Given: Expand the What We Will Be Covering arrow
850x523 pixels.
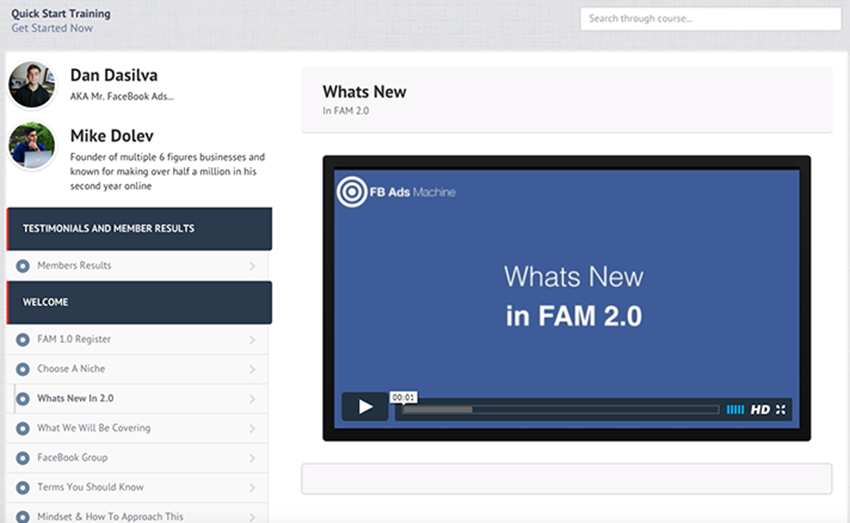Looking at the screenshot, I should pyautogui.click(x=252, y=429).
